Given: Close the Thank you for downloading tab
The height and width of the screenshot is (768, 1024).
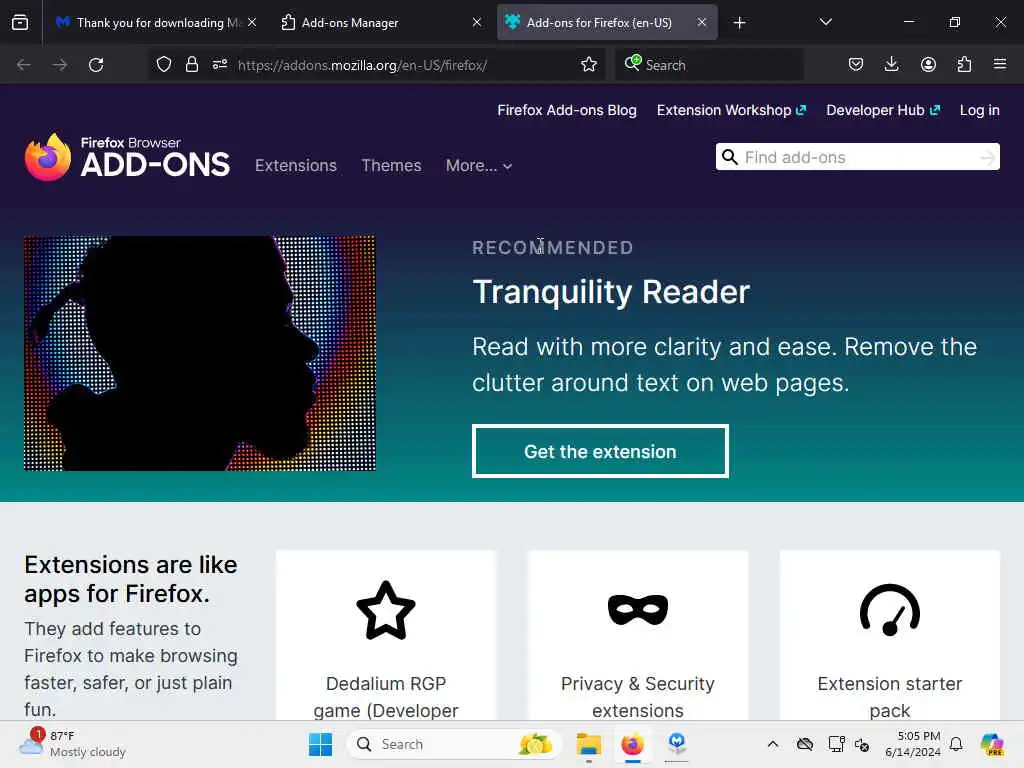Looking at the screenshot, I should [x=252, y=22].
